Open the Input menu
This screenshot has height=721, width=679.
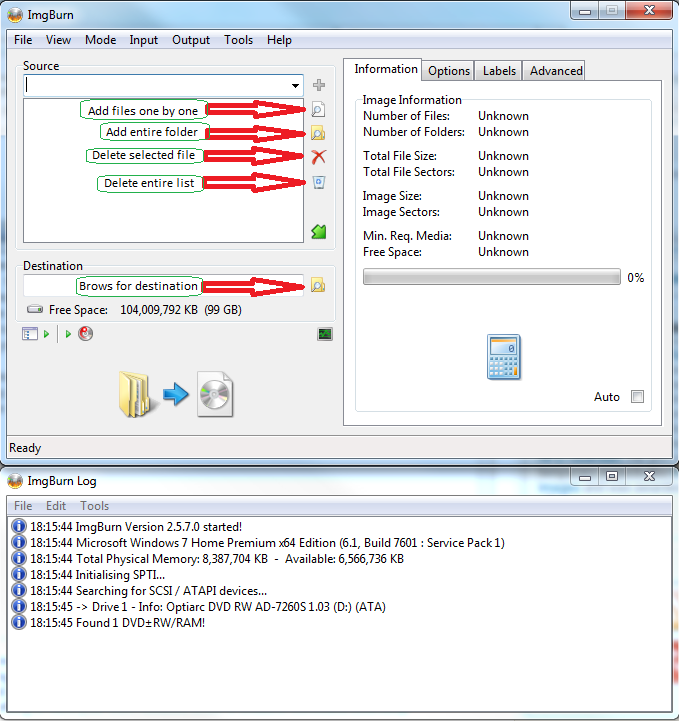(143, 40)
